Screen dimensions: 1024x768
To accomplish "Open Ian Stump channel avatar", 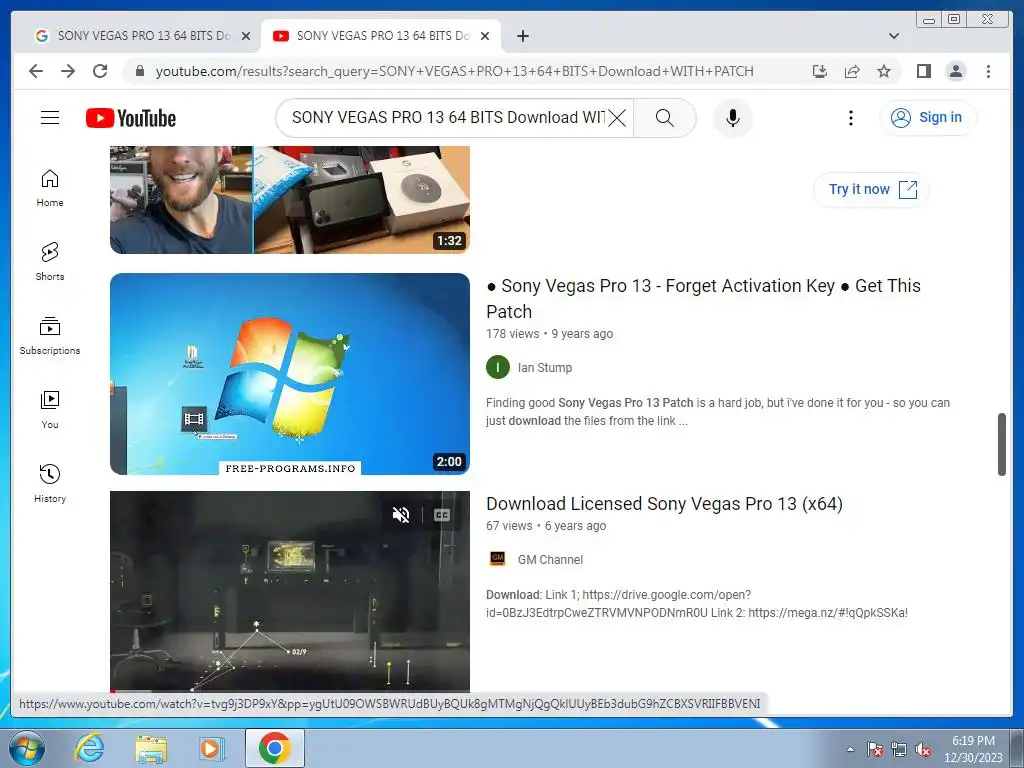I will 498,367.
